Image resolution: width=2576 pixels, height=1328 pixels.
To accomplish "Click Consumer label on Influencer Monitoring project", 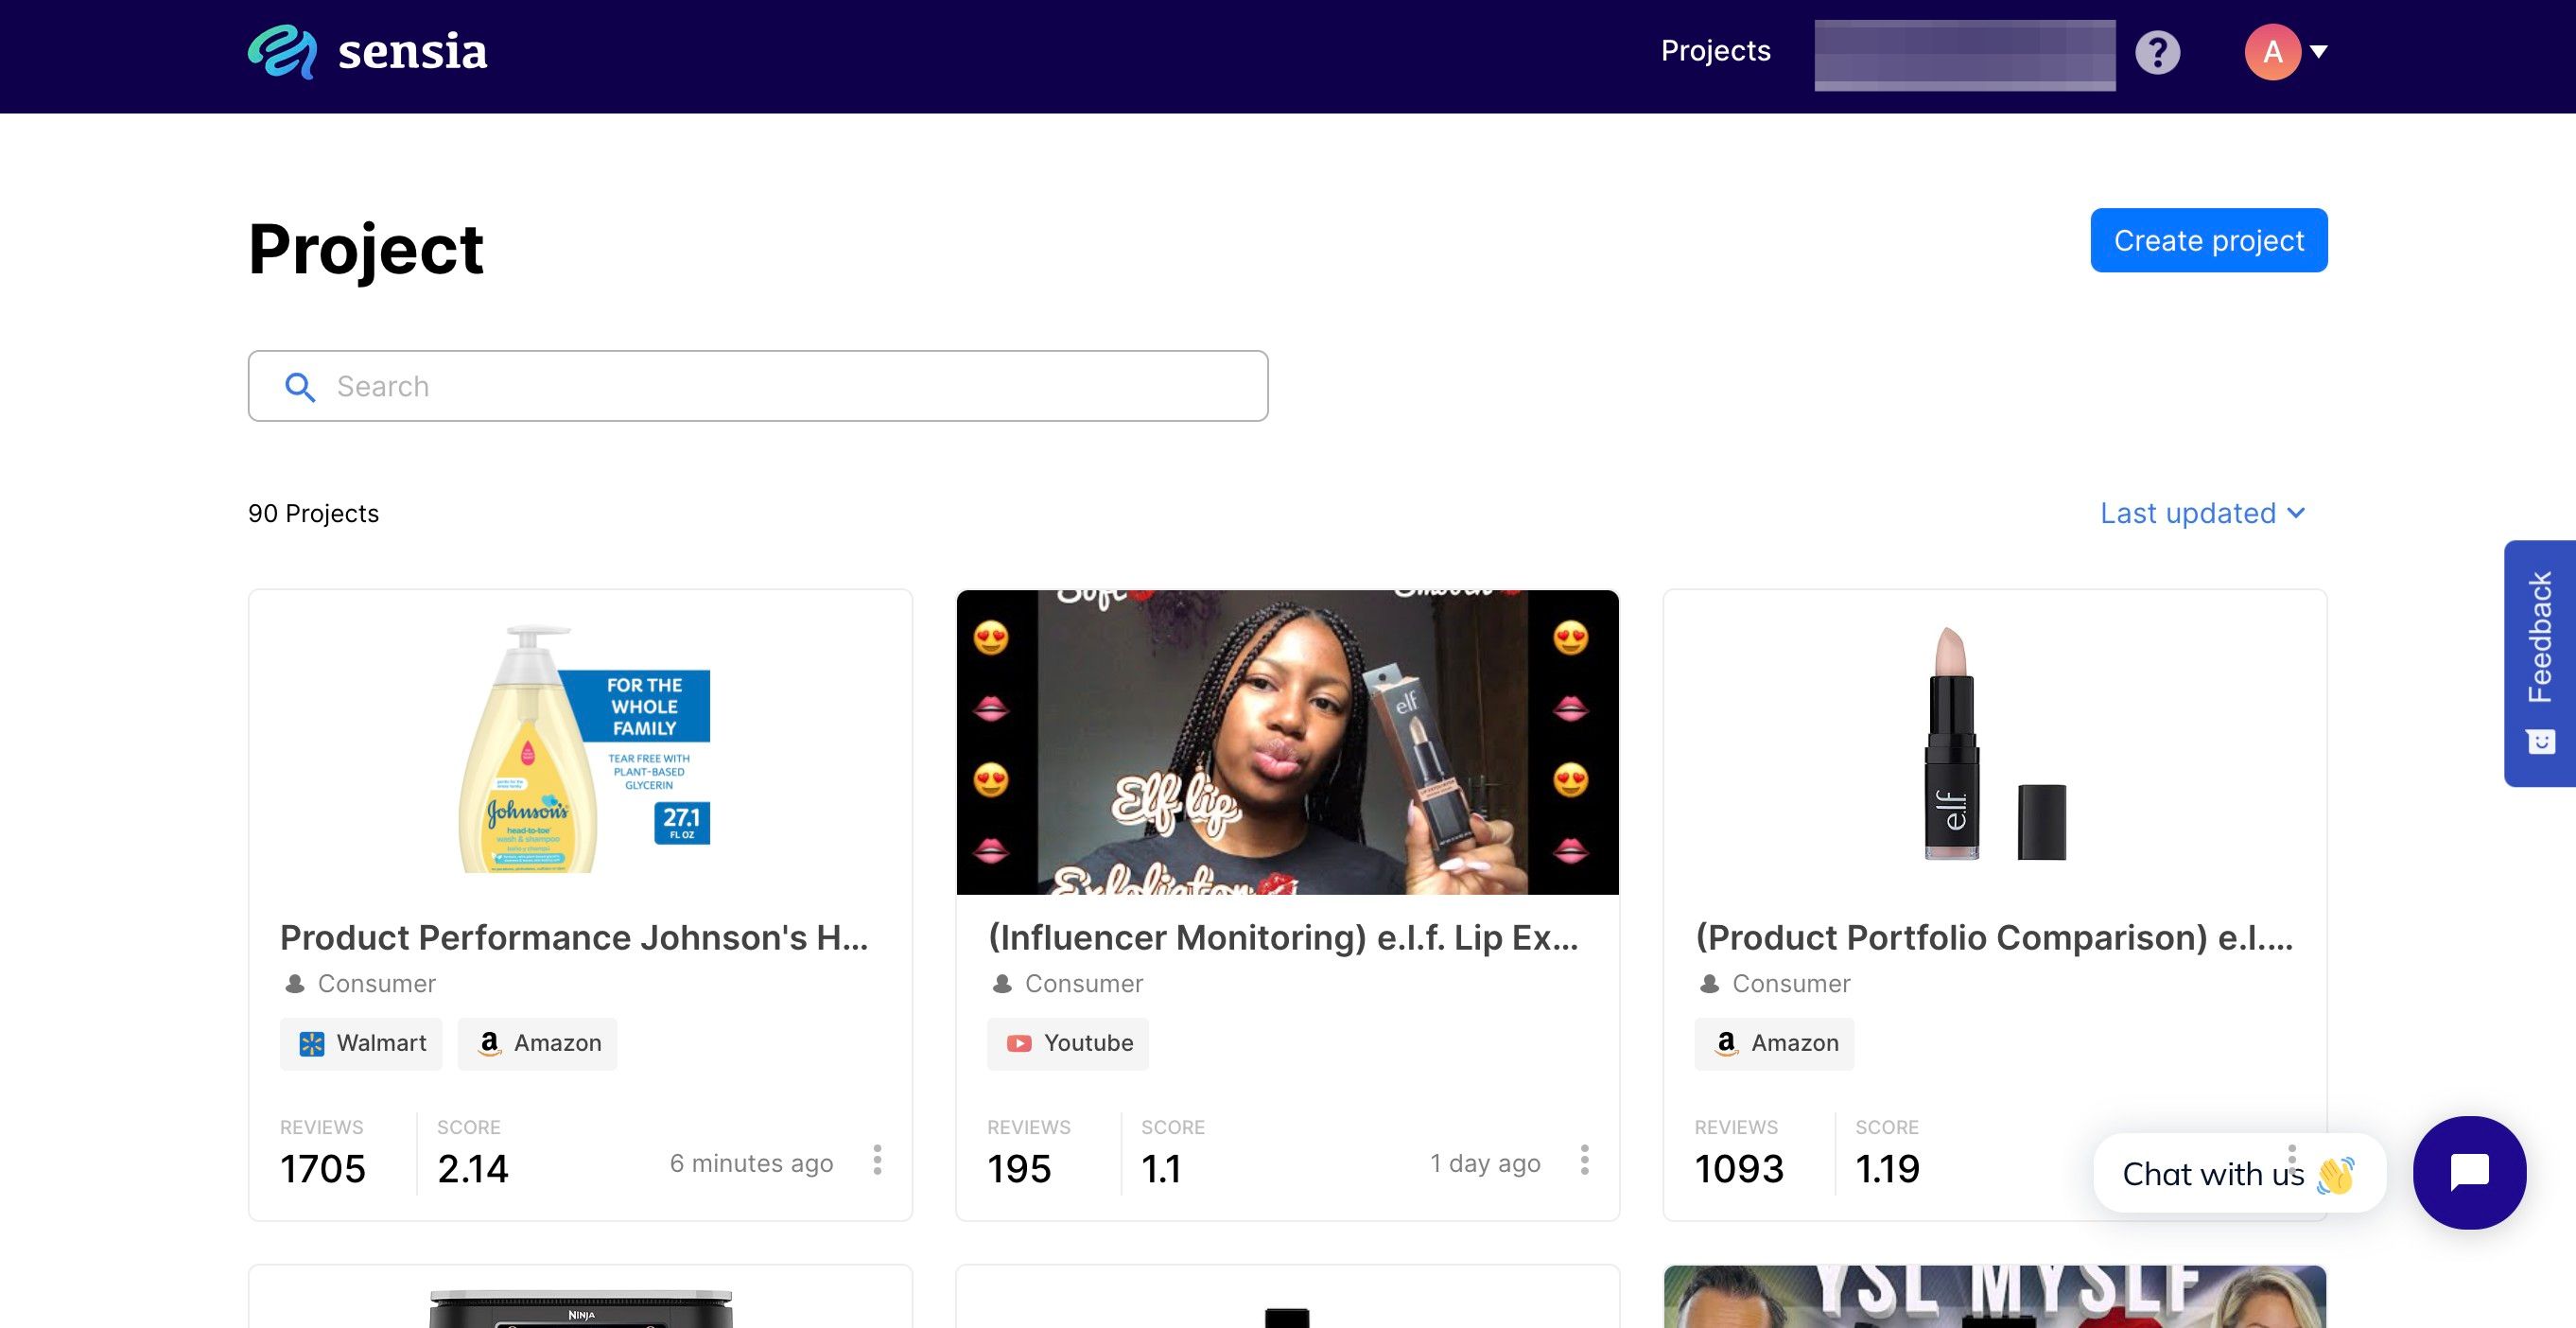I will coord(1084,984).
